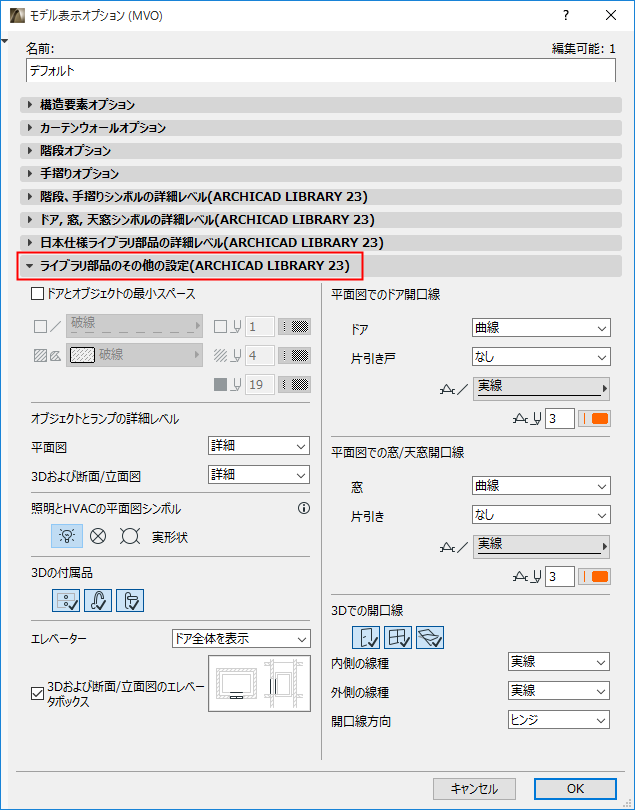Select the circle-in-brackets lighting symbol icon
Screen dimensions: 635x810
click(x=130, y=536)
